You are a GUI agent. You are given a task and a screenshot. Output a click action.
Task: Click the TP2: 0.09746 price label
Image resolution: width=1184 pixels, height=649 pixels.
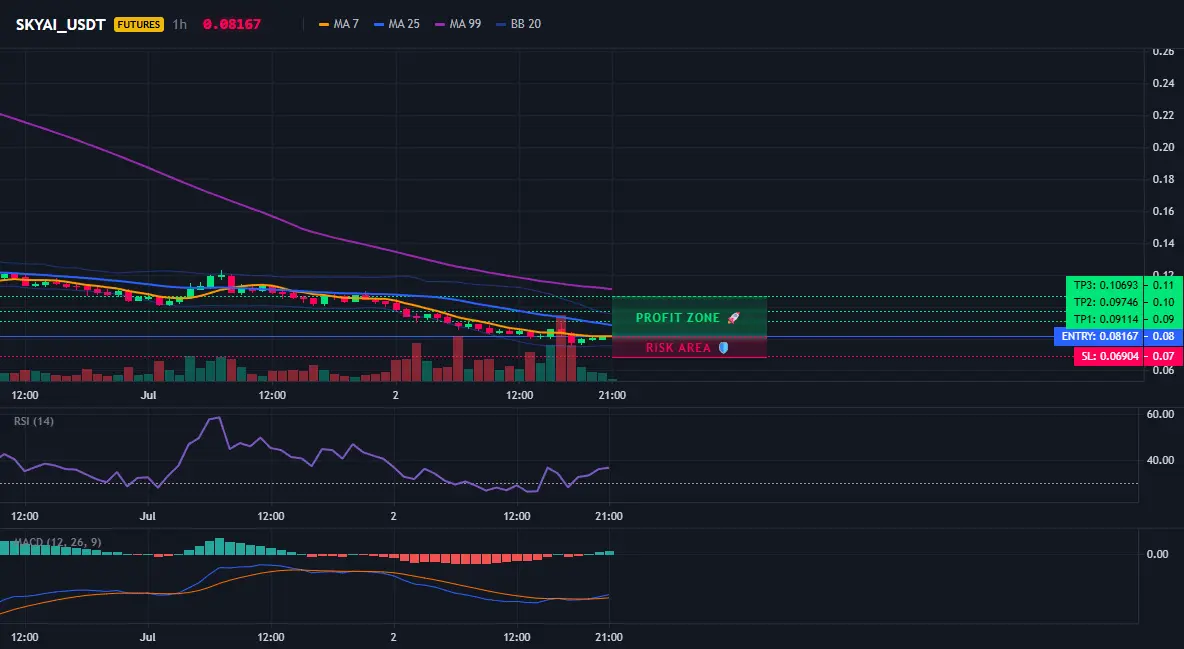coord(1105,302)
